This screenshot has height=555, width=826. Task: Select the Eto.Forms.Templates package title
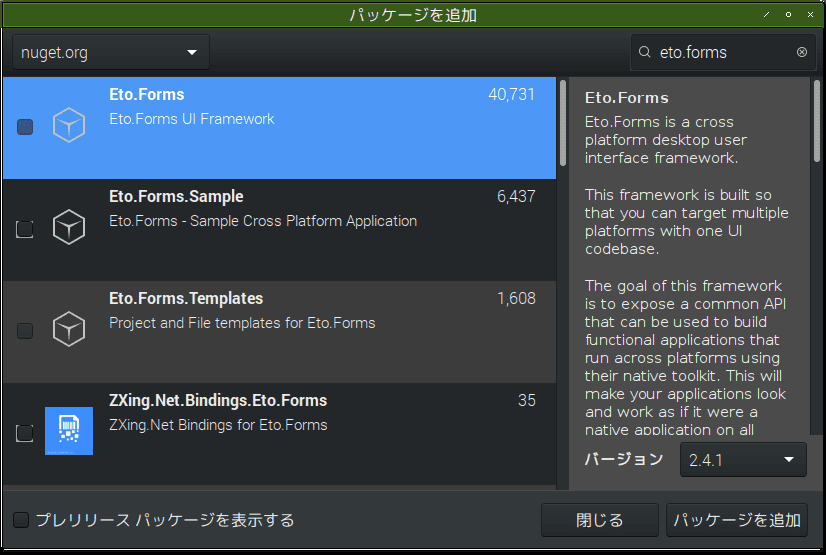point(186,299)
